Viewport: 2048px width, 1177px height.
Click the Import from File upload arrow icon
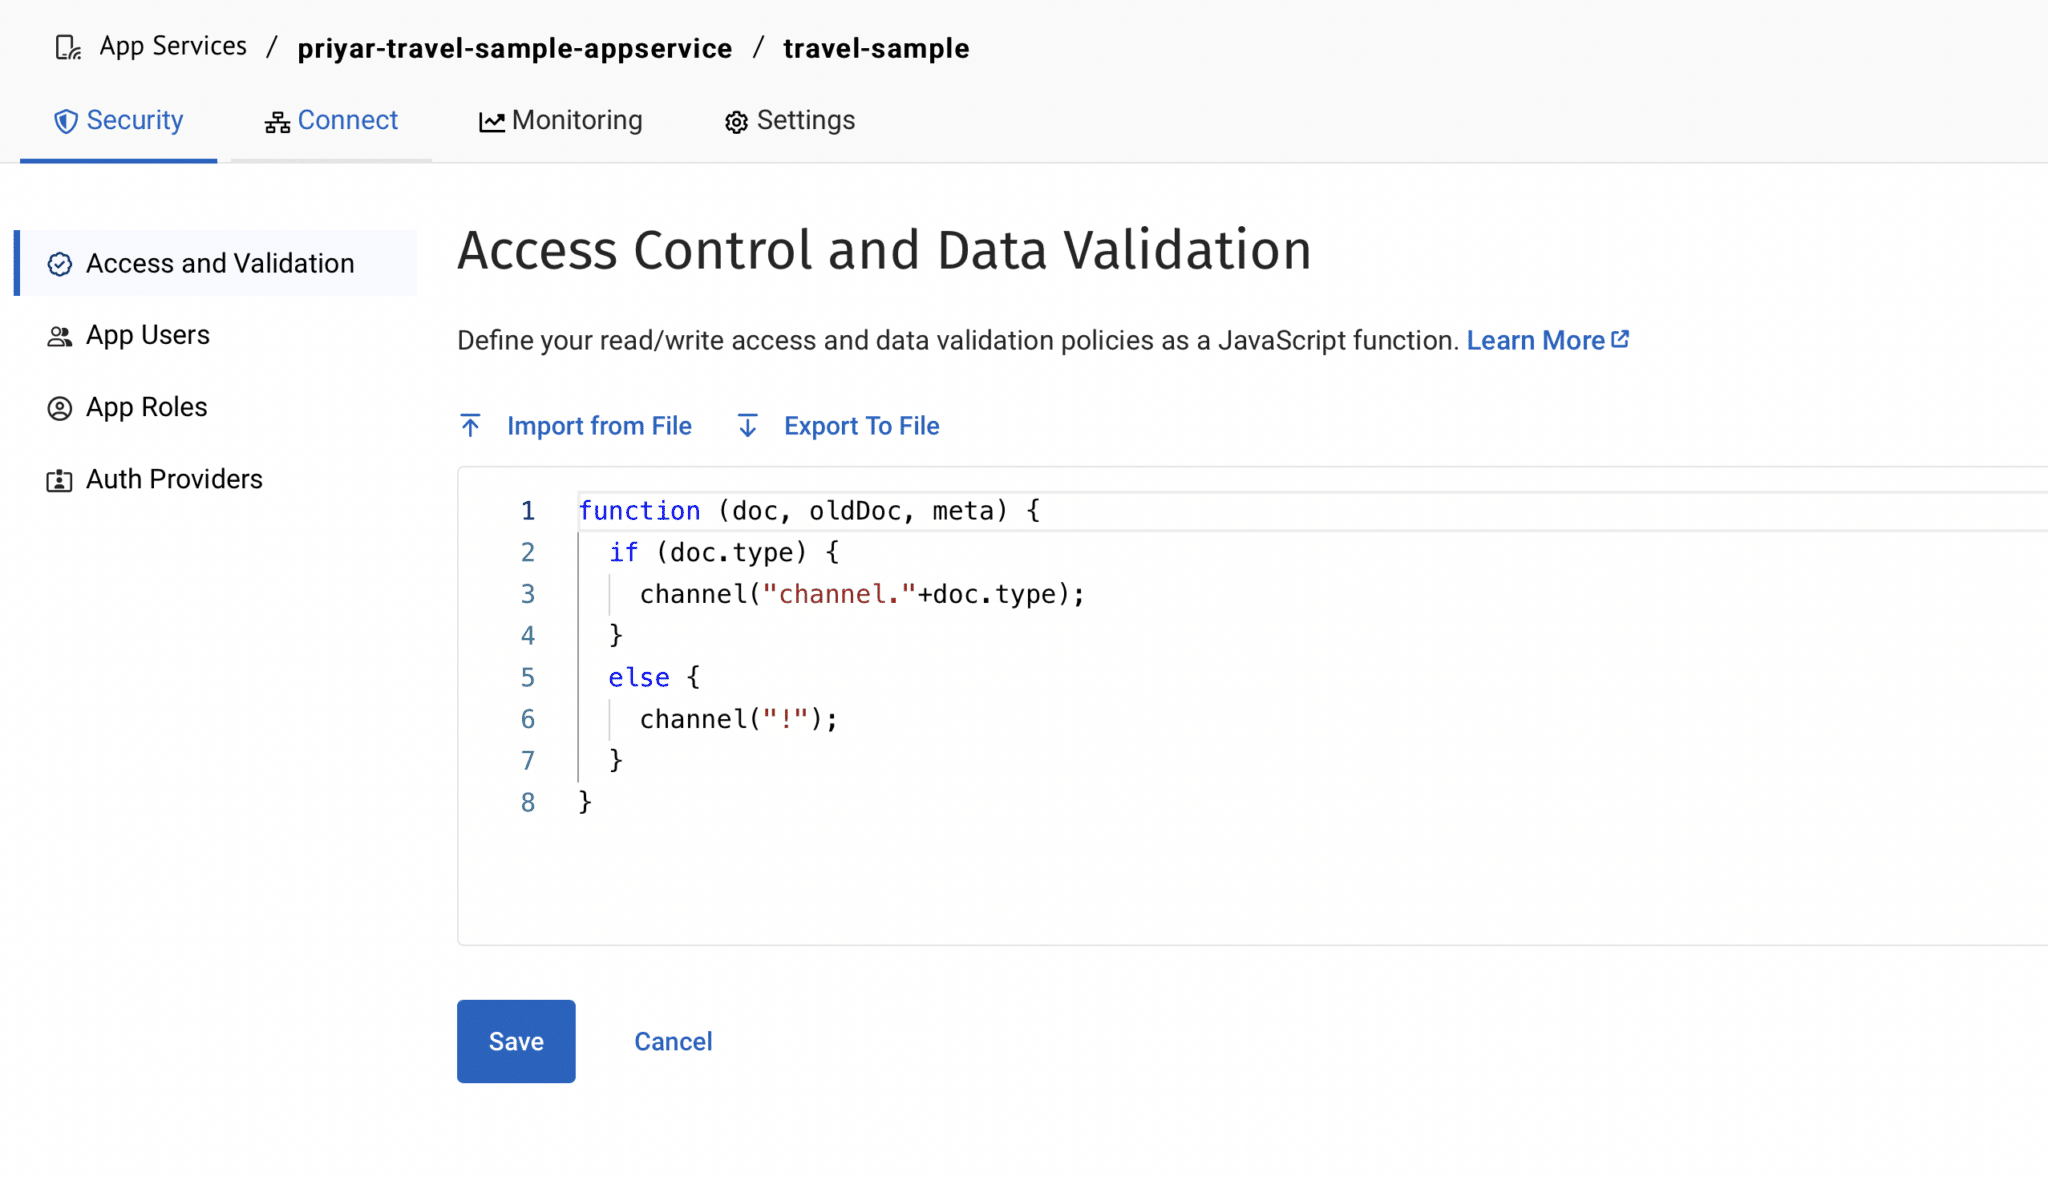pos(471,425)
